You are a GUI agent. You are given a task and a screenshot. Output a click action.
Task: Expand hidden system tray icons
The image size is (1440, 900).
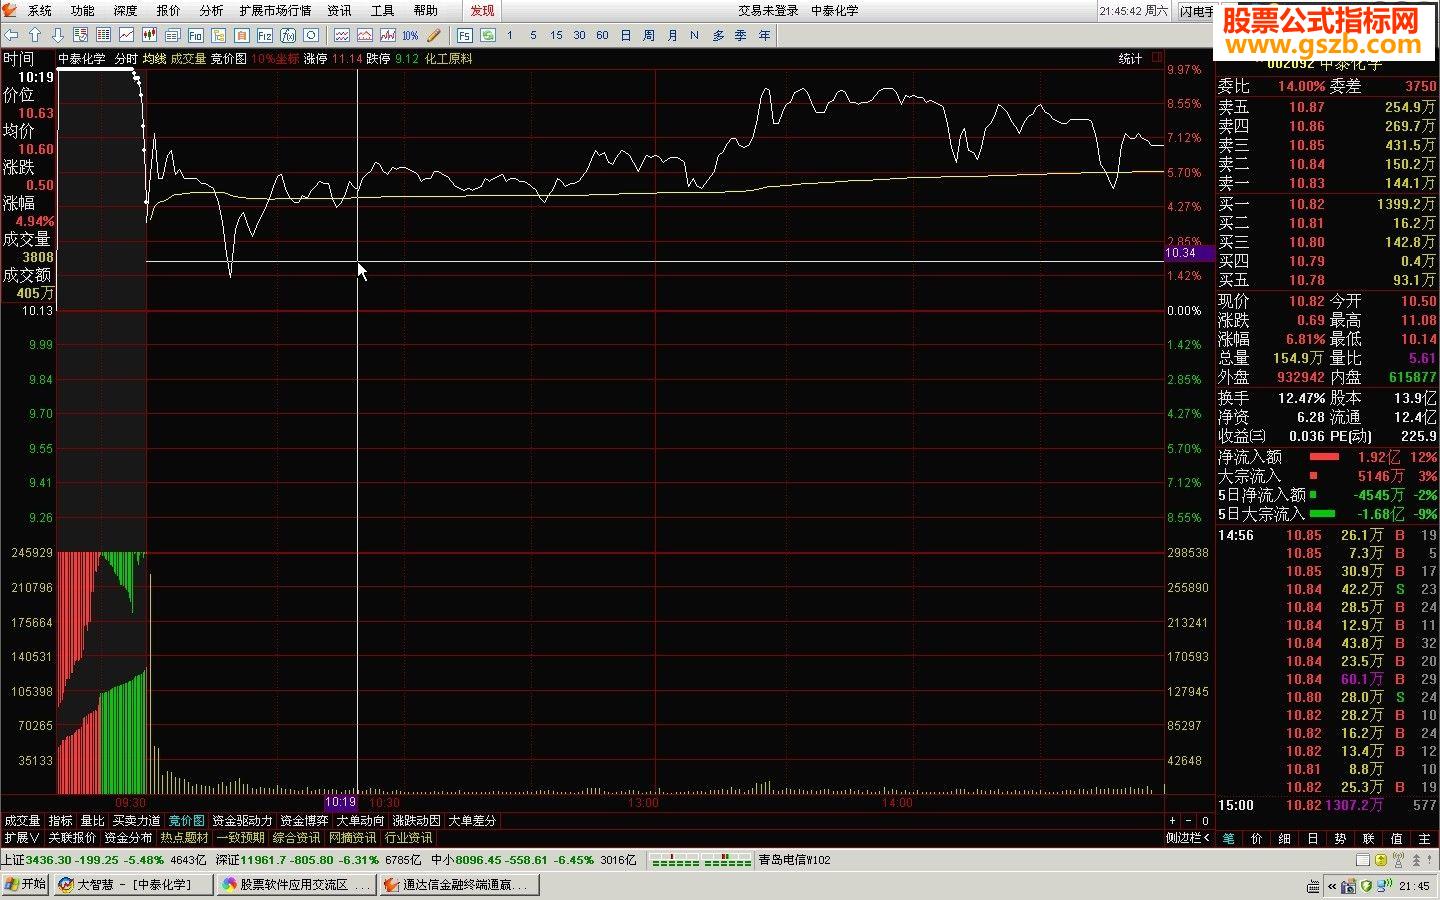1332,886
